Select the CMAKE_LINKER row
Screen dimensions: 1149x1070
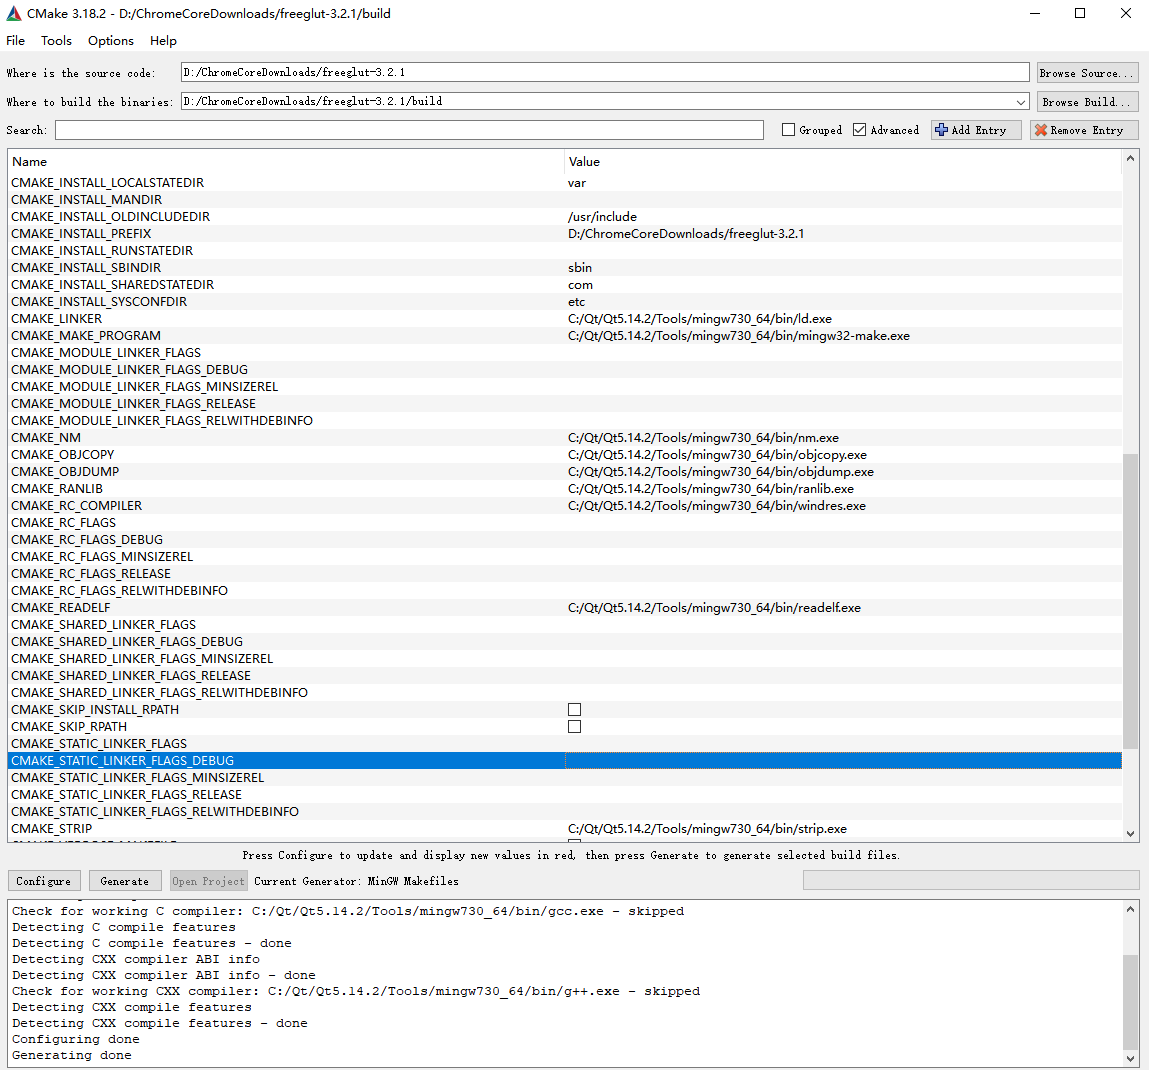[564, 319]
